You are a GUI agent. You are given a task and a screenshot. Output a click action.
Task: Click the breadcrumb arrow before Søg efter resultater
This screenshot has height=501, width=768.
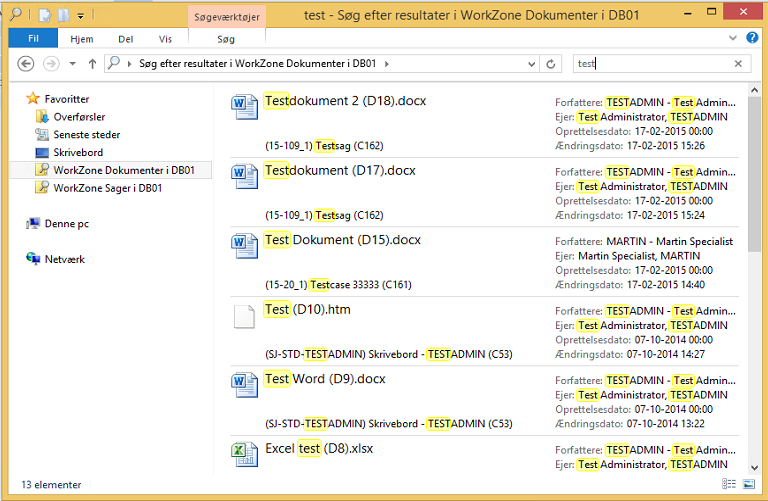129,64
